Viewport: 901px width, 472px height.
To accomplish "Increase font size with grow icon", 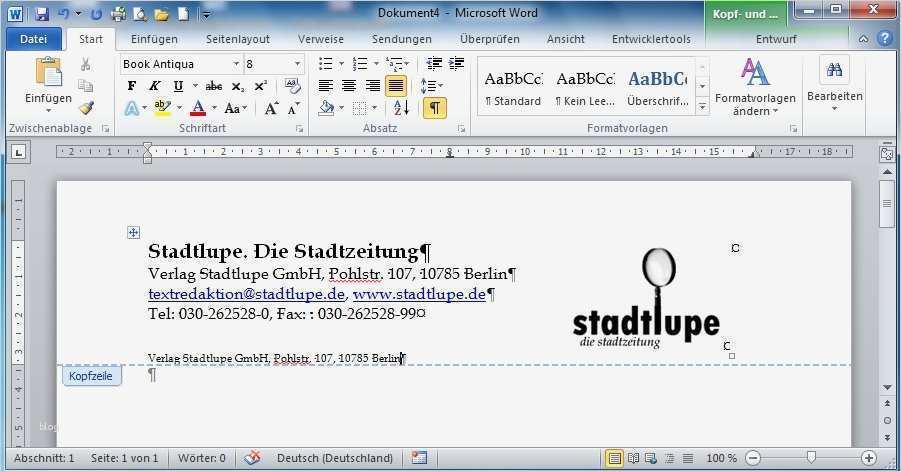I will click(271, 108).
